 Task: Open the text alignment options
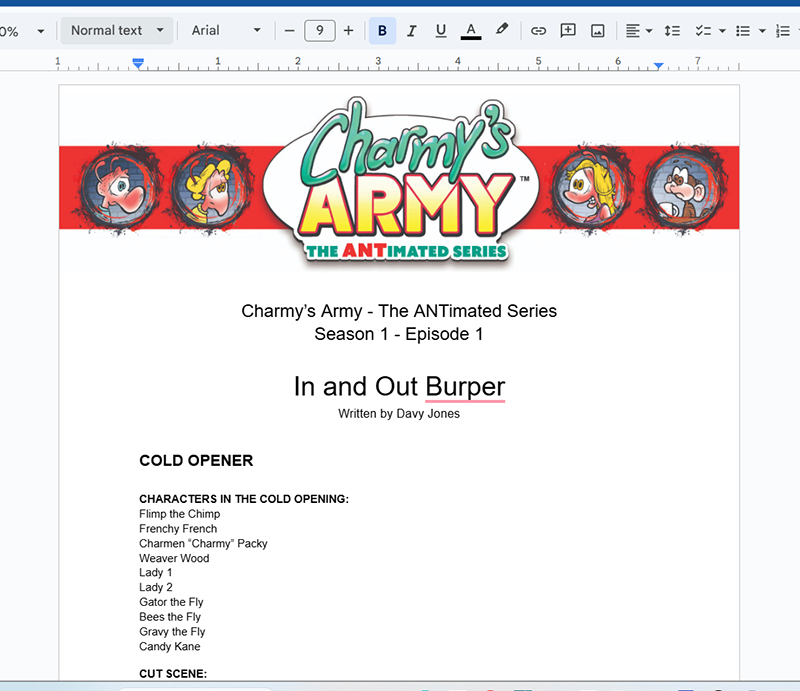(639, 31)
